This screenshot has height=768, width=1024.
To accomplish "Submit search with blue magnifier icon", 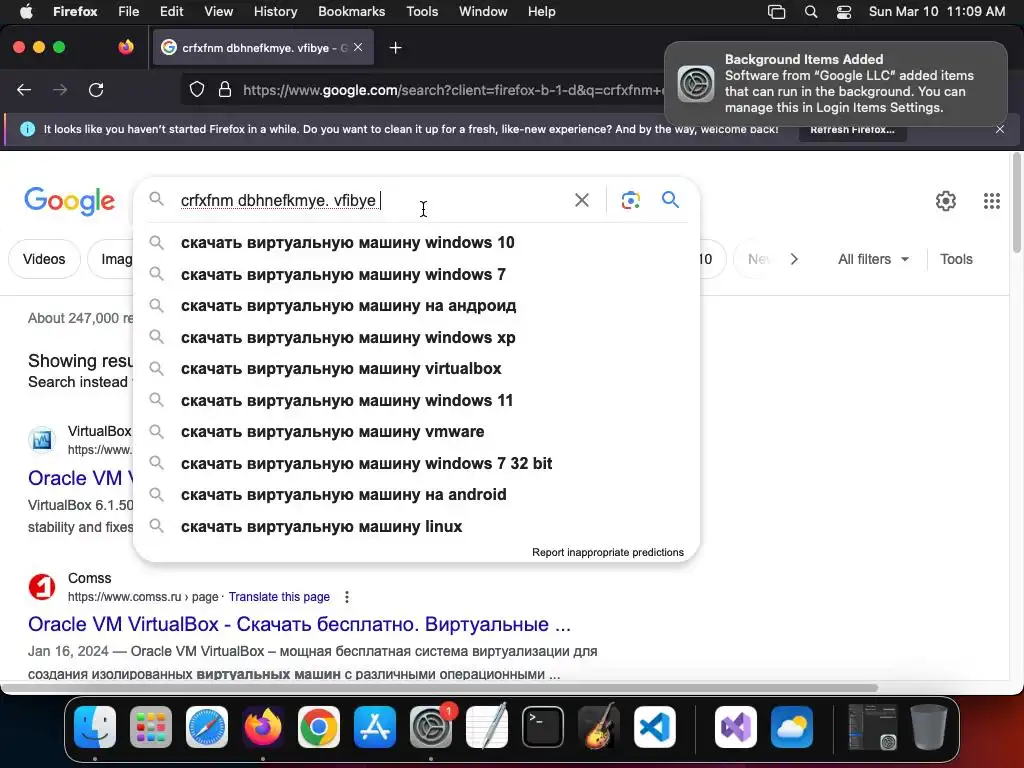I will (x=670, y=199).
